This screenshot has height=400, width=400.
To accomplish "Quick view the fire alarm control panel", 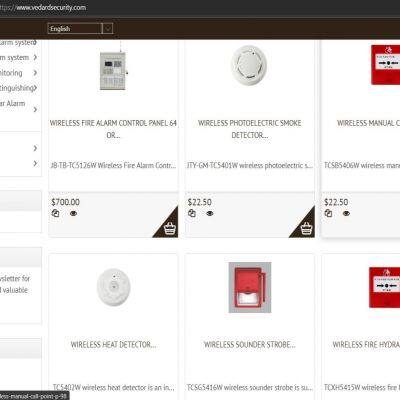I will (73, 214).
